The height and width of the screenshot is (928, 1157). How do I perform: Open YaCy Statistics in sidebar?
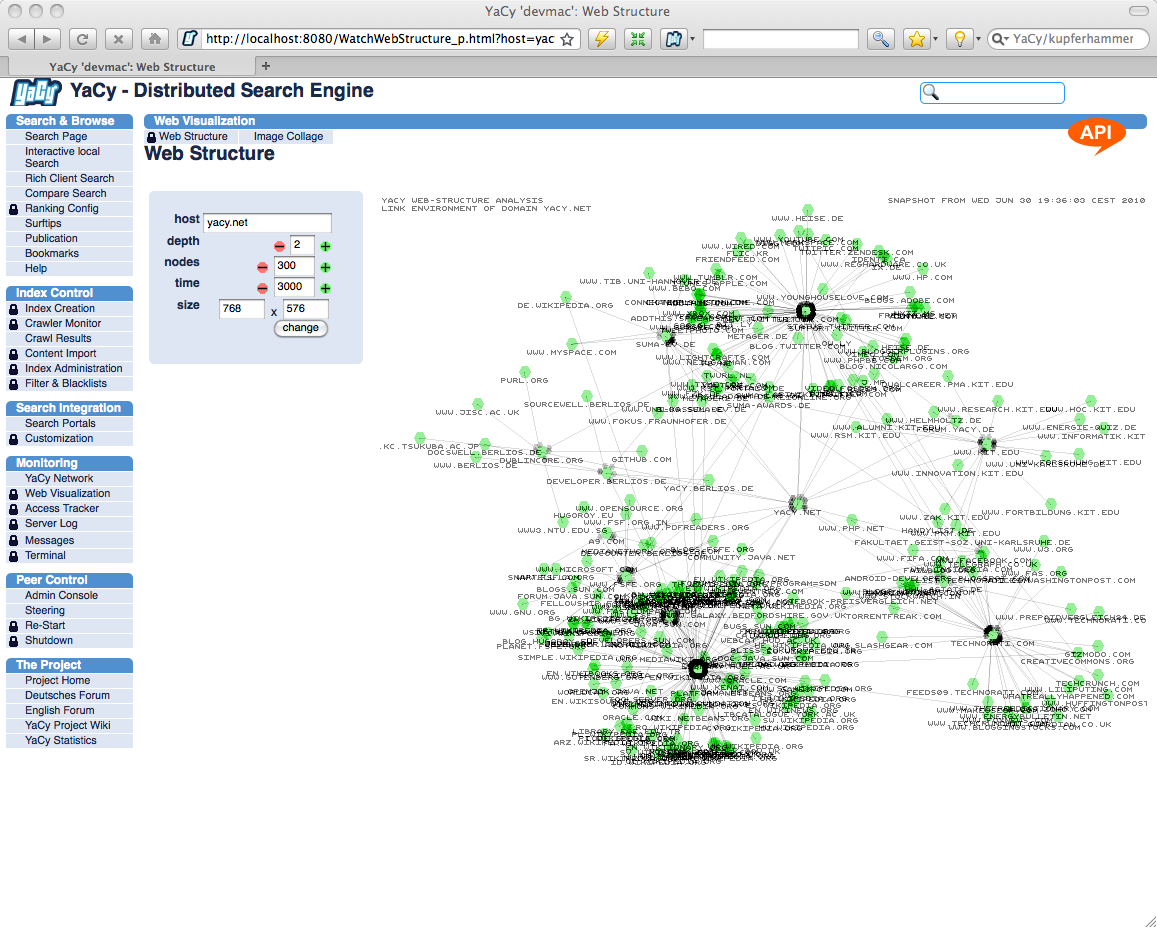61,740
